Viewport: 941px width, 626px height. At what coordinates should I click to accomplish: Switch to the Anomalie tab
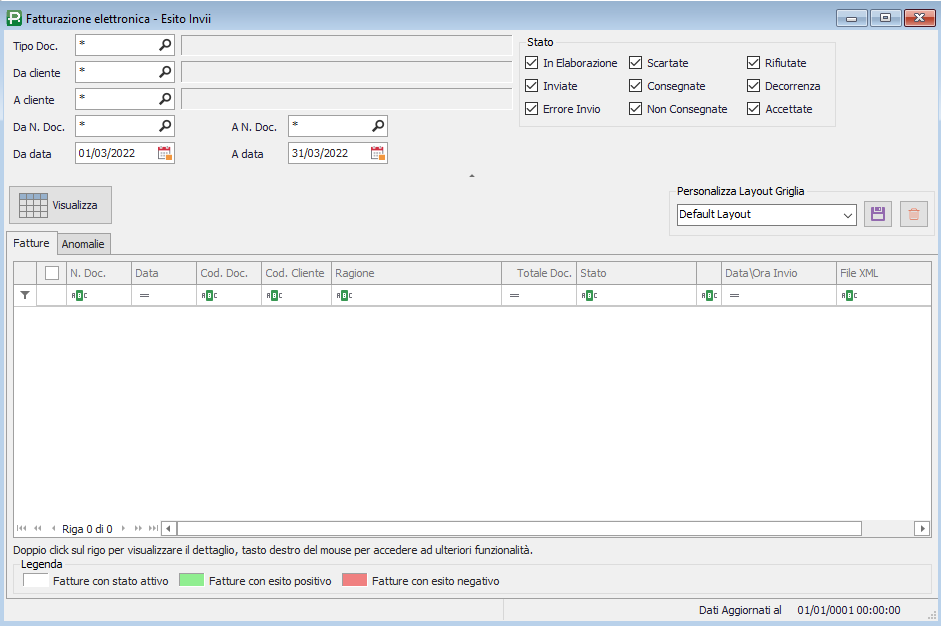pyautogui.click(x=84, y=244)
